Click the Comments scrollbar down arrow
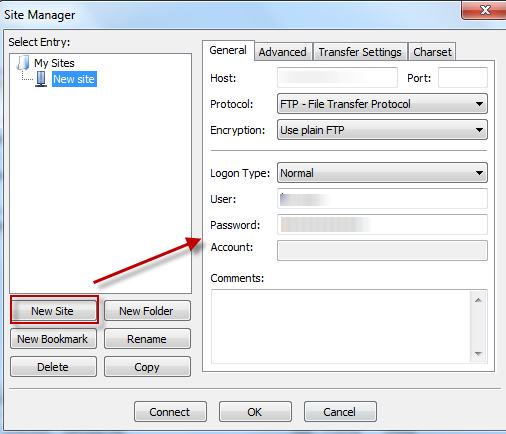 (478, 354)
